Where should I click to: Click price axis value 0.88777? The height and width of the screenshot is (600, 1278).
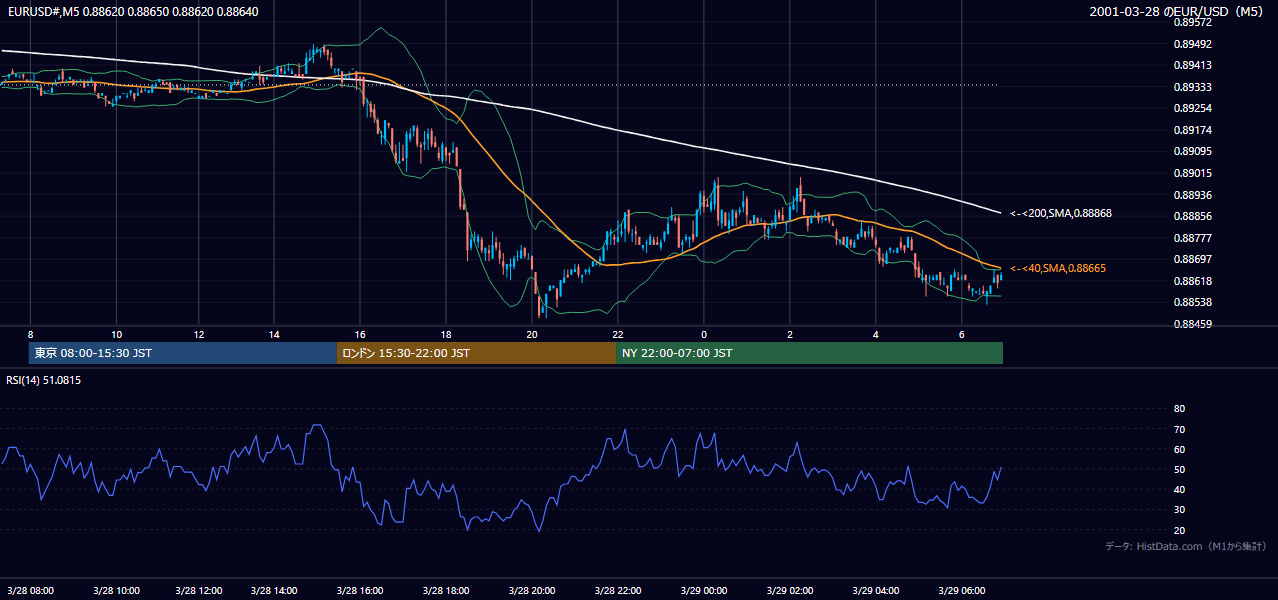point(1192,238)
